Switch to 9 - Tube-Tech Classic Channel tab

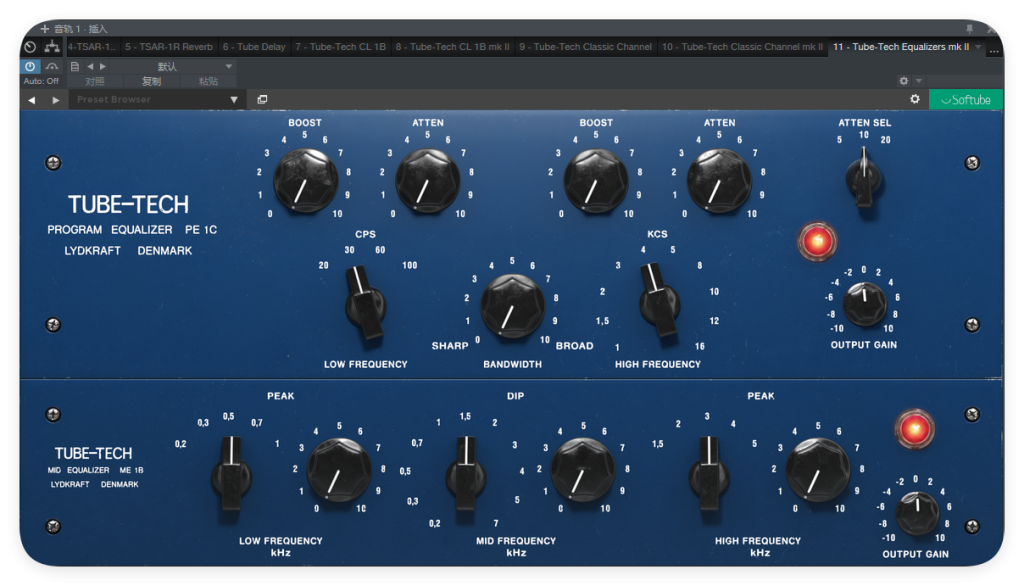(585, 47)
